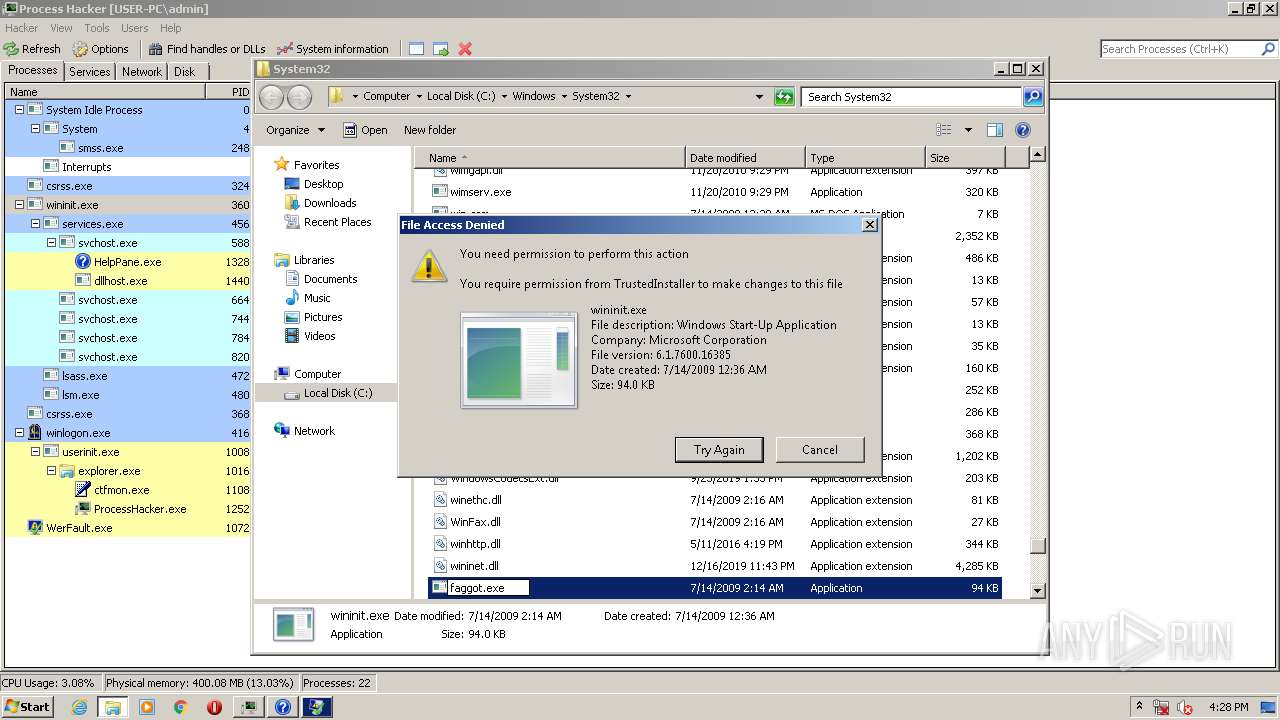
Task: Open the Hacker menu
Action: point(21,28)
